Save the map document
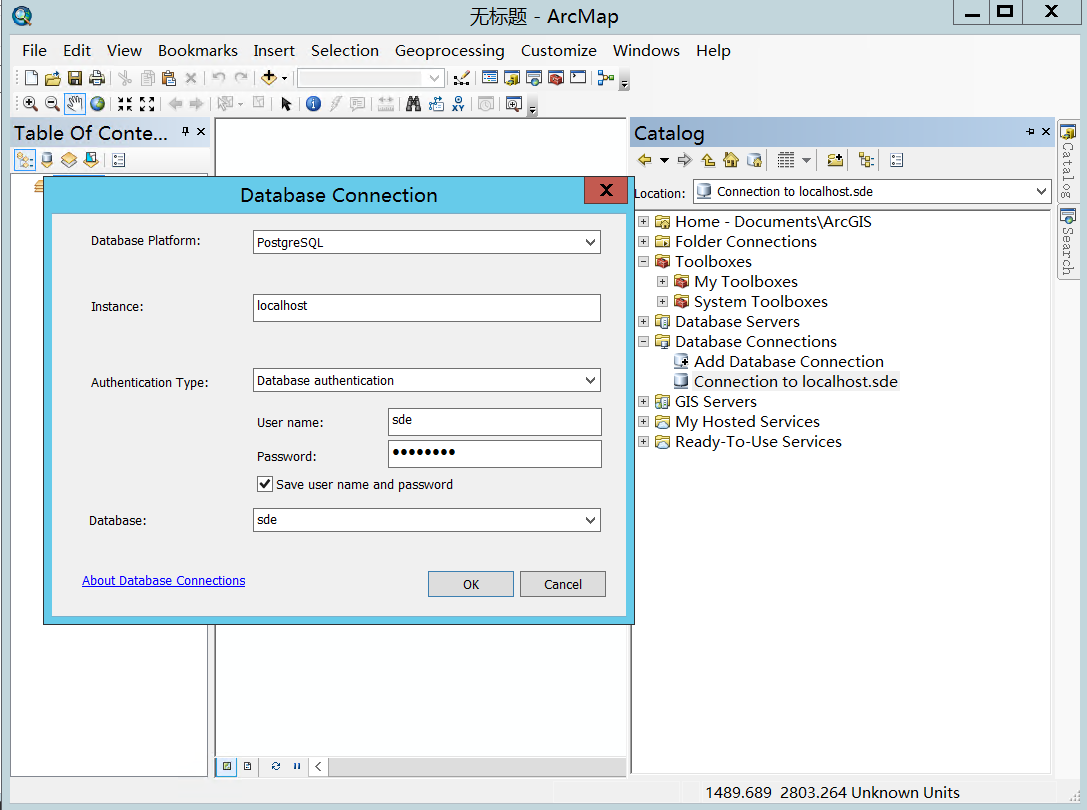1087x810 pixels. pos(75,78)
